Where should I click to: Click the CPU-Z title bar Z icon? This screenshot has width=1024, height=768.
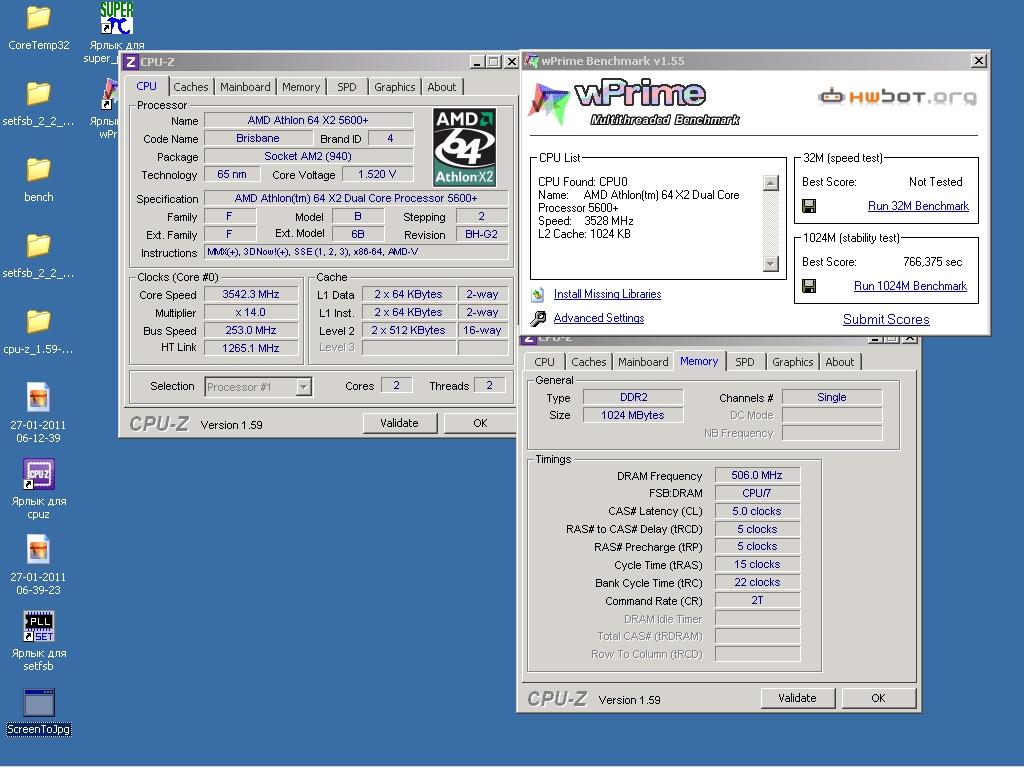tap(131, 62)
